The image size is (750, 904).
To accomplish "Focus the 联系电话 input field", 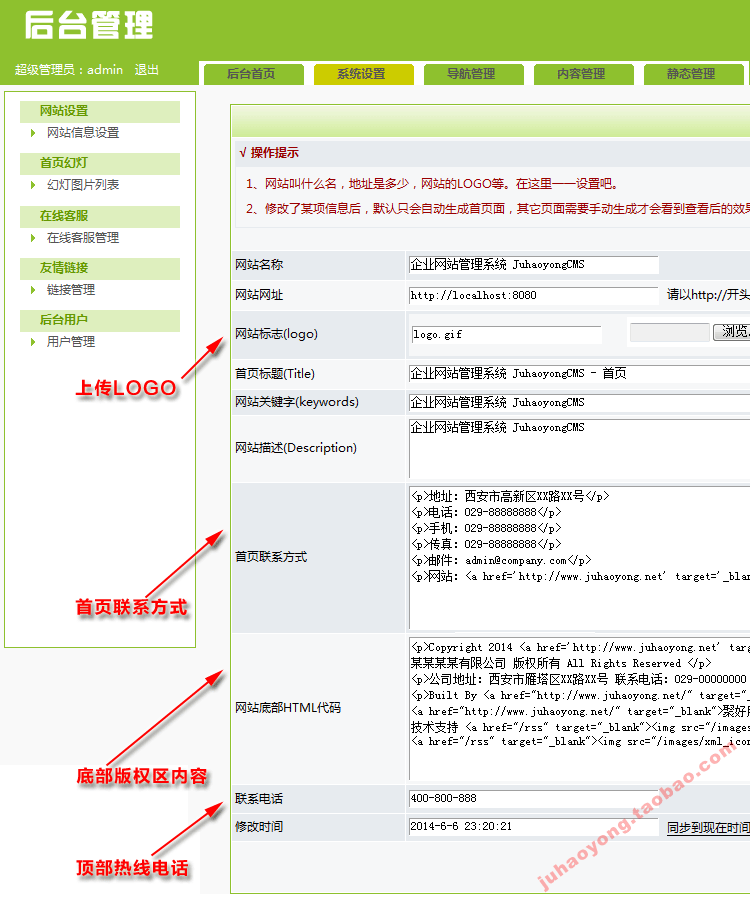I will pyautogui.click(x=533, y=799).
